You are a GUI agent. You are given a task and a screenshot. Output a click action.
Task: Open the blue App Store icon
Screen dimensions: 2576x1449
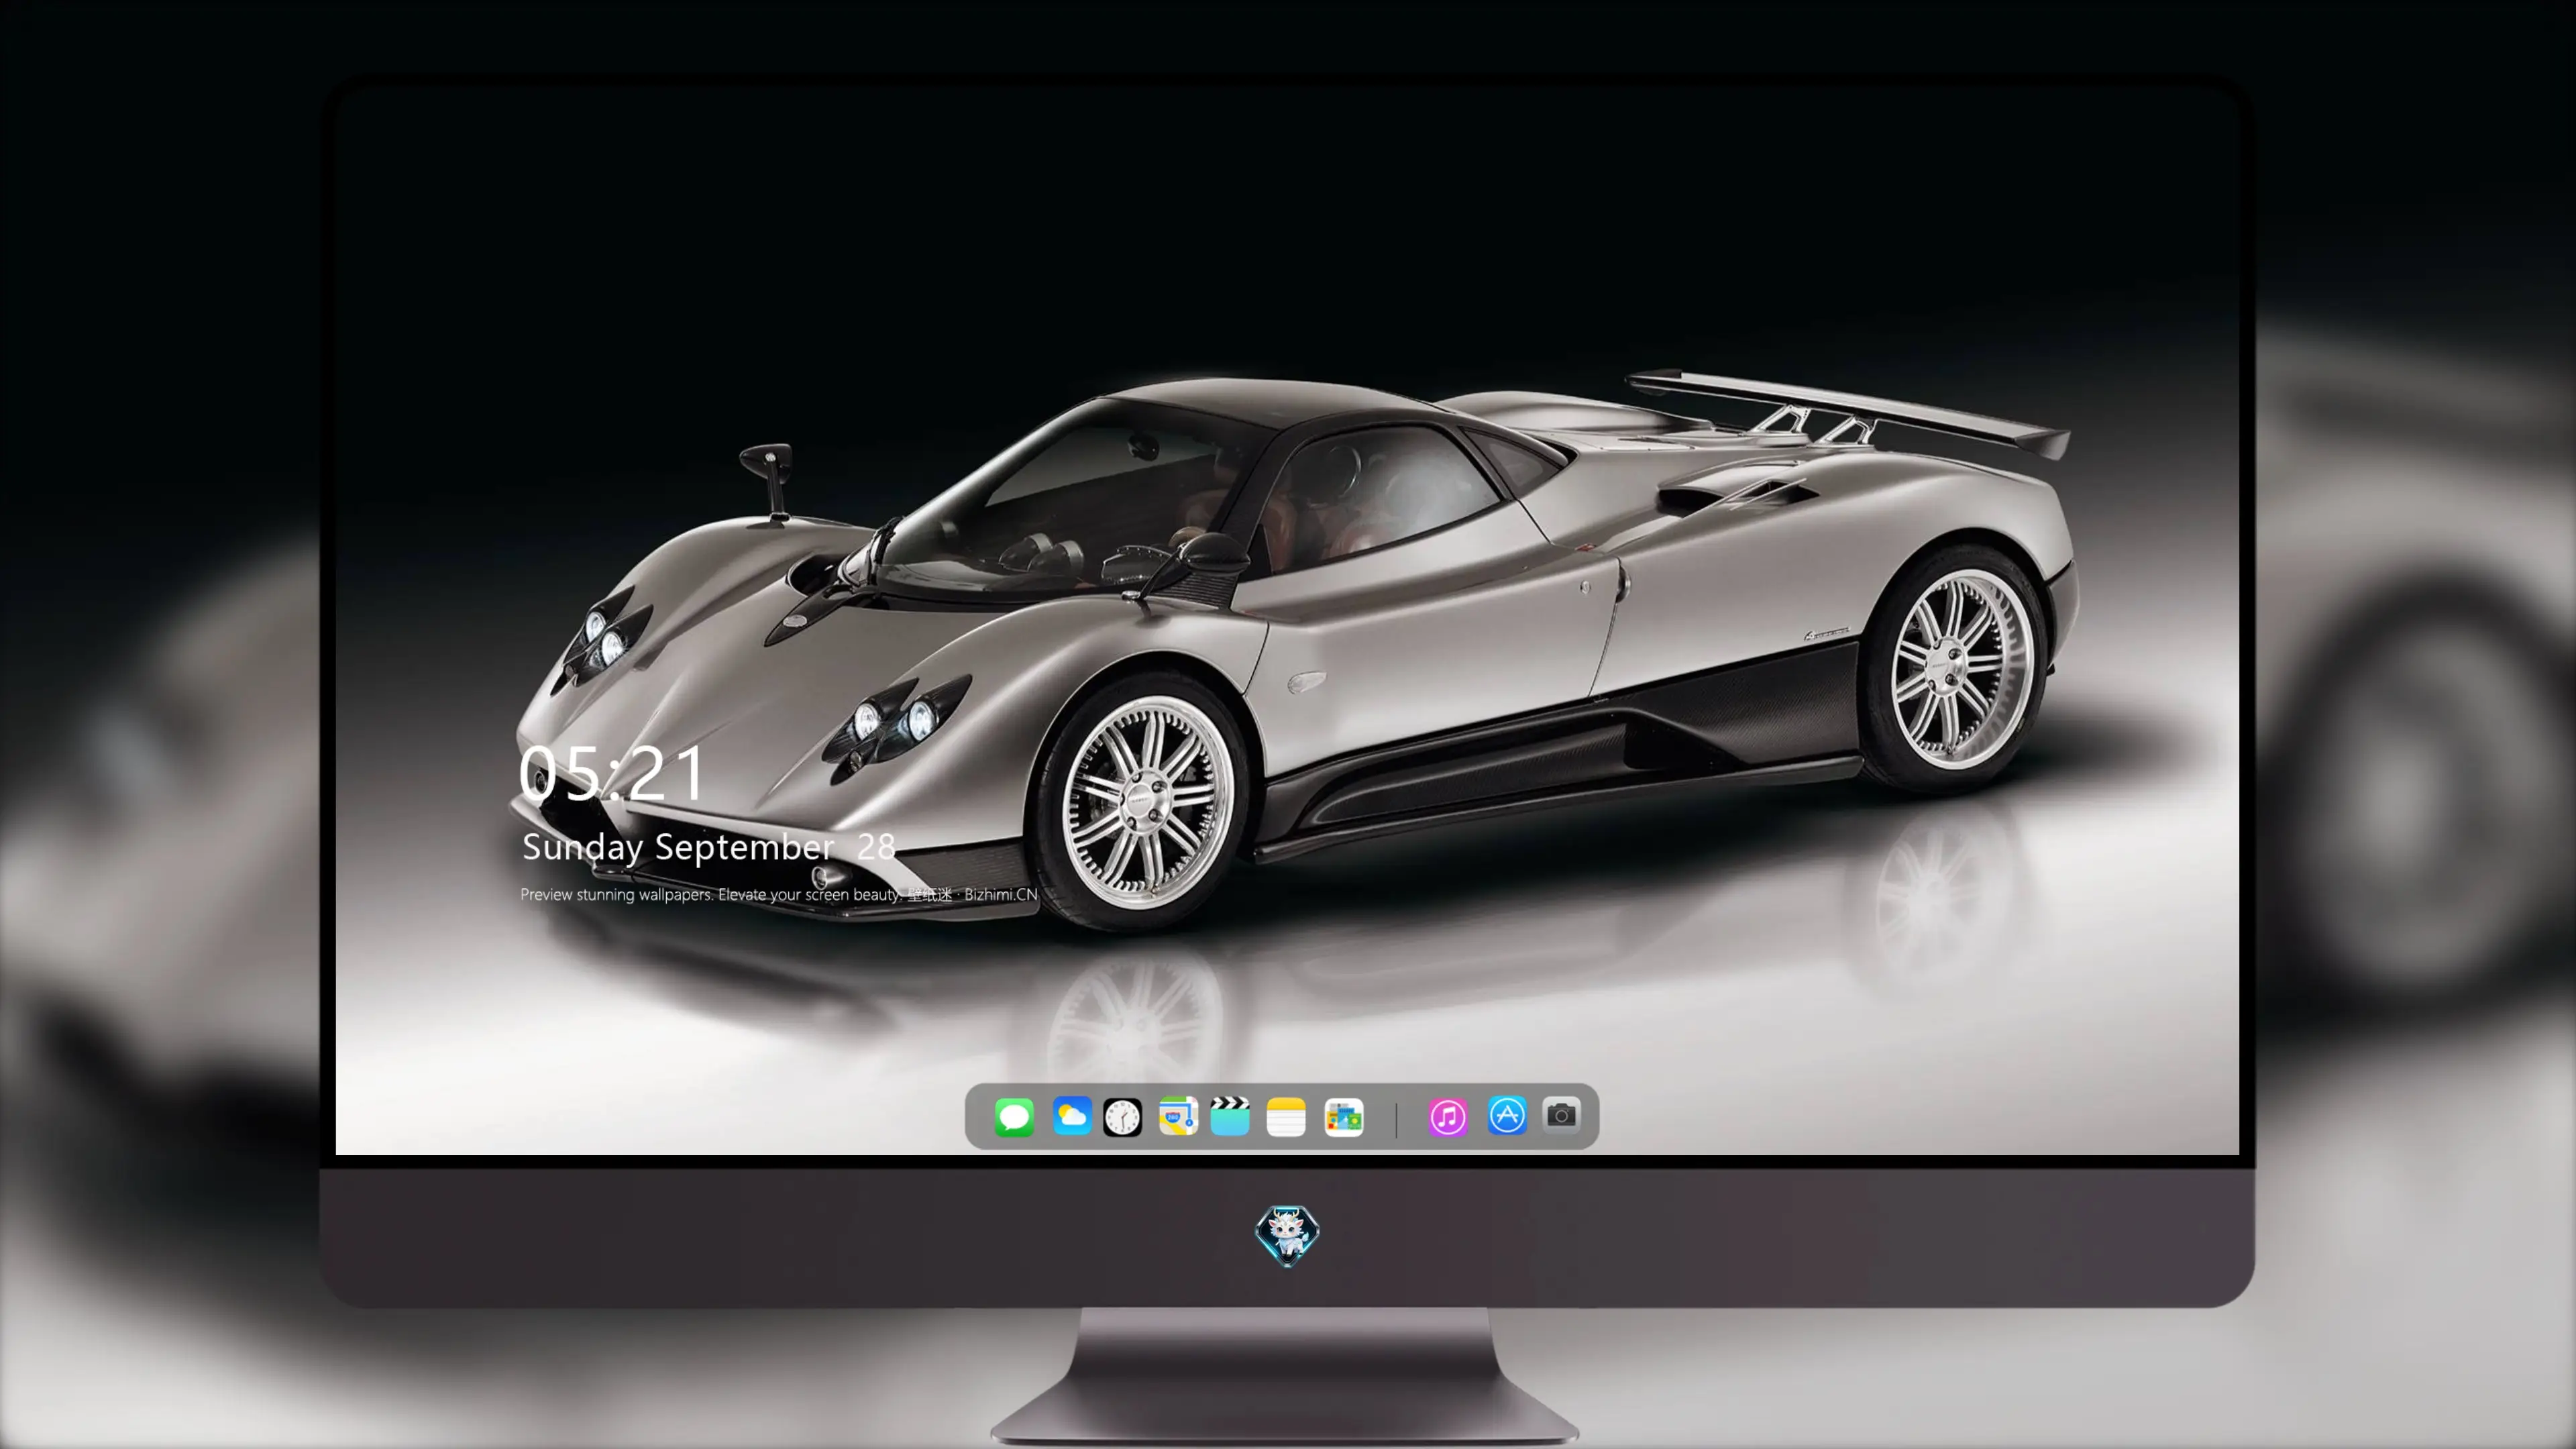point(1507,1116)
